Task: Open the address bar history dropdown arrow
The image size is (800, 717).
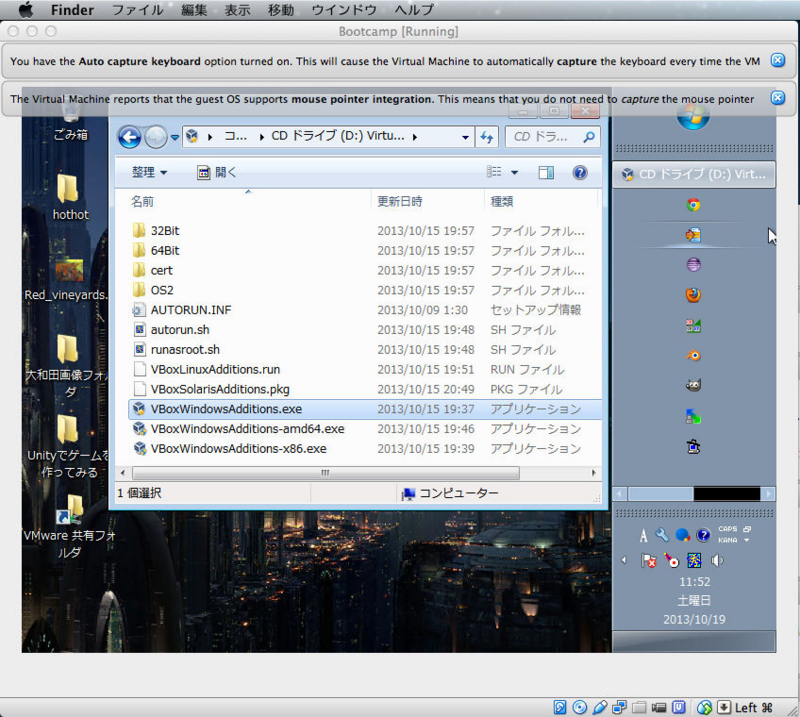Action: tap(465, 137)
